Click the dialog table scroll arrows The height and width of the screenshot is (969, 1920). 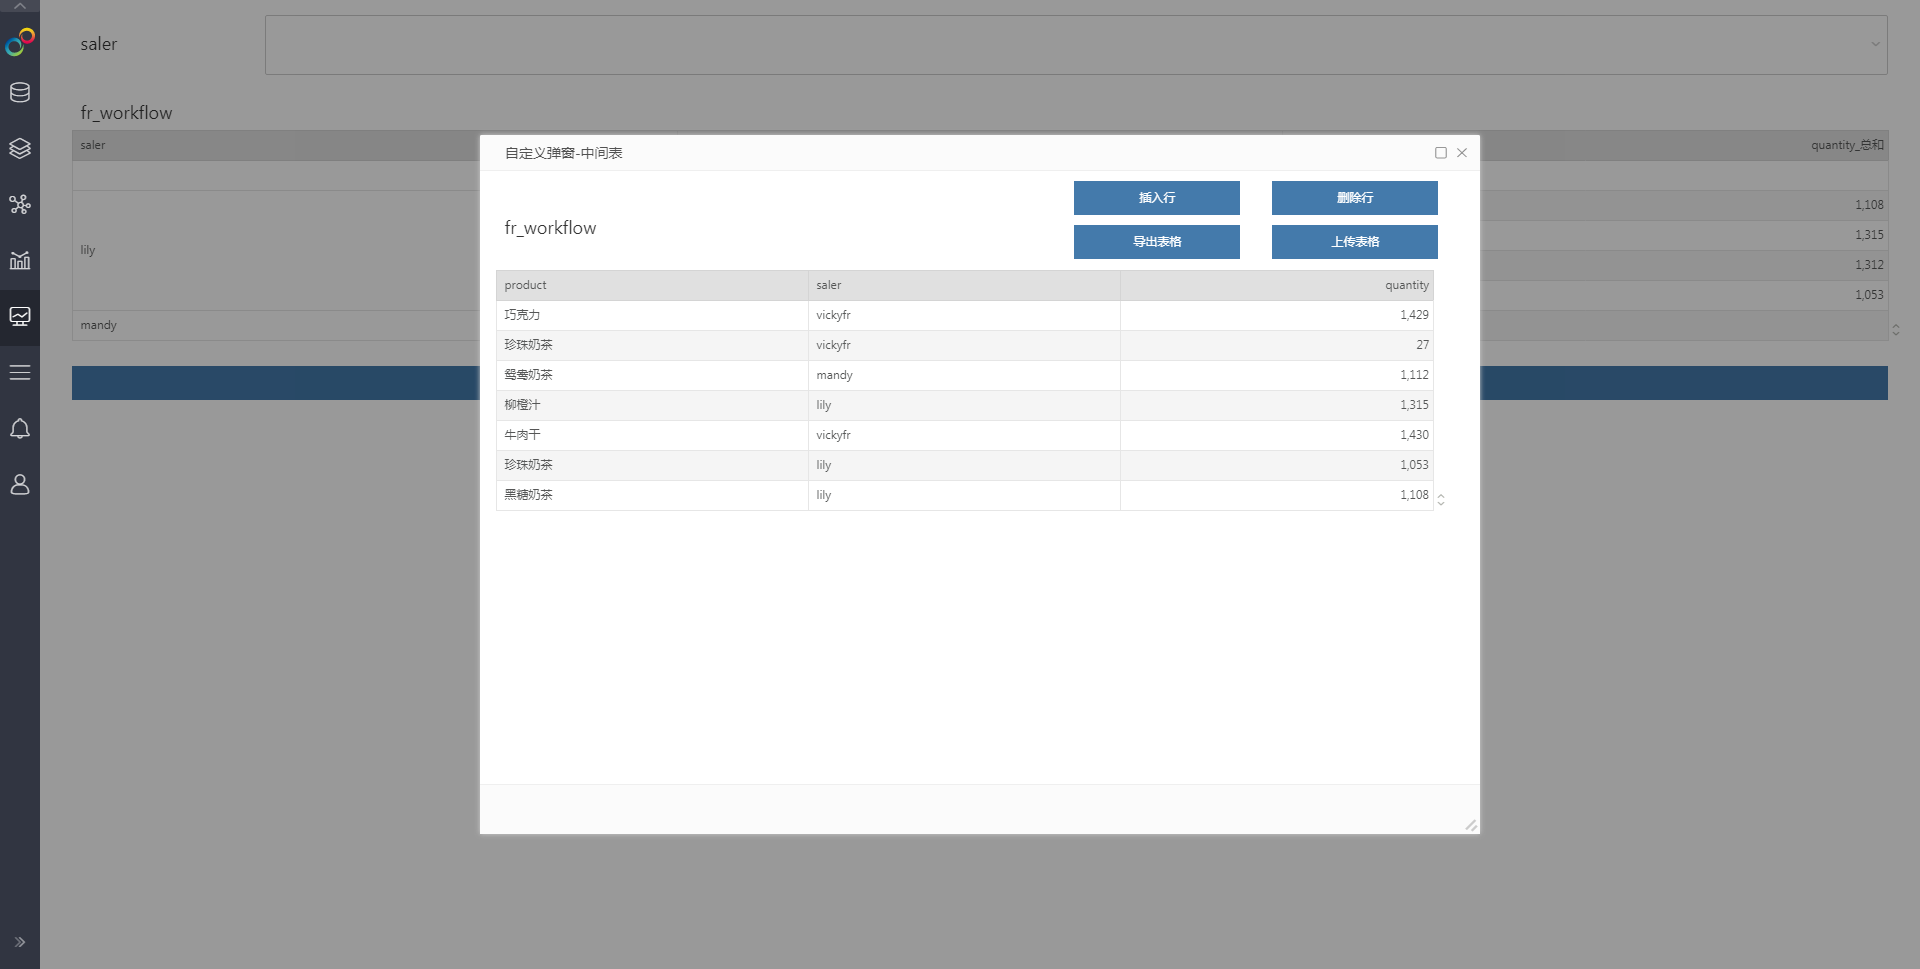click(1441, 500)
